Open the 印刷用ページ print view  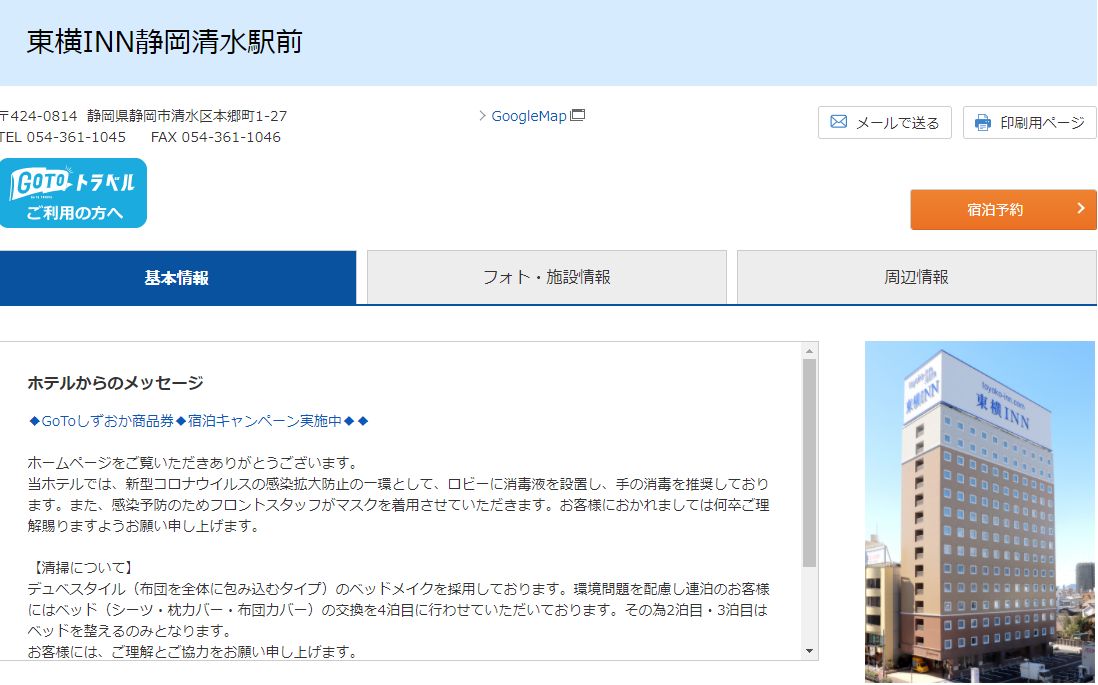click(1029, 123)
